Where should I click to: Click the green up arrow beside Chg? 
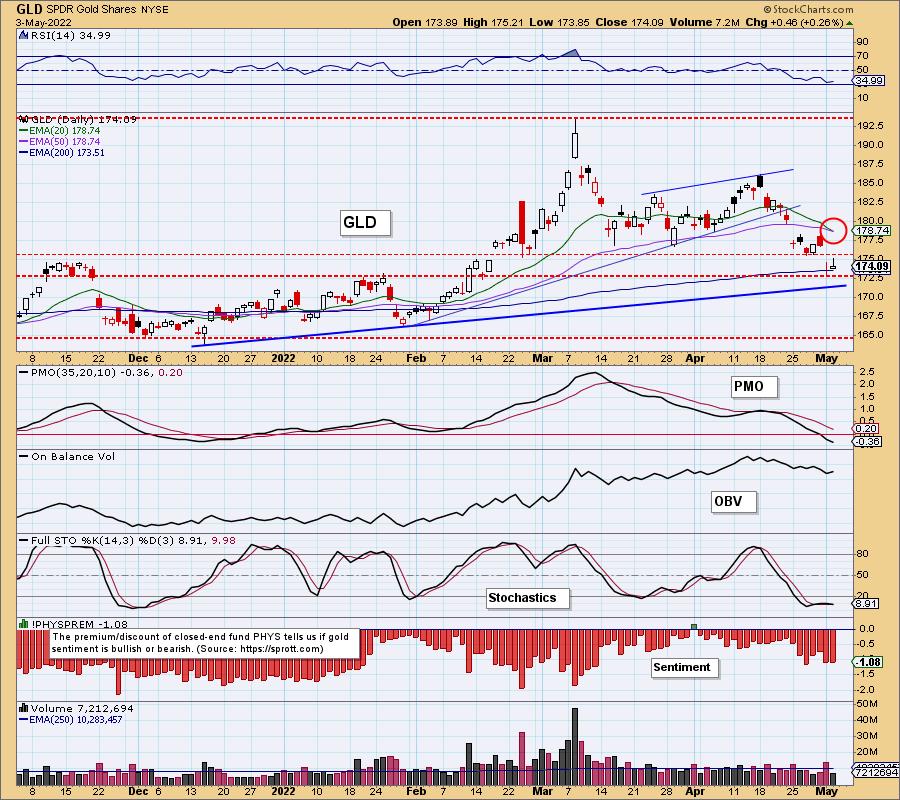(849, 23)
